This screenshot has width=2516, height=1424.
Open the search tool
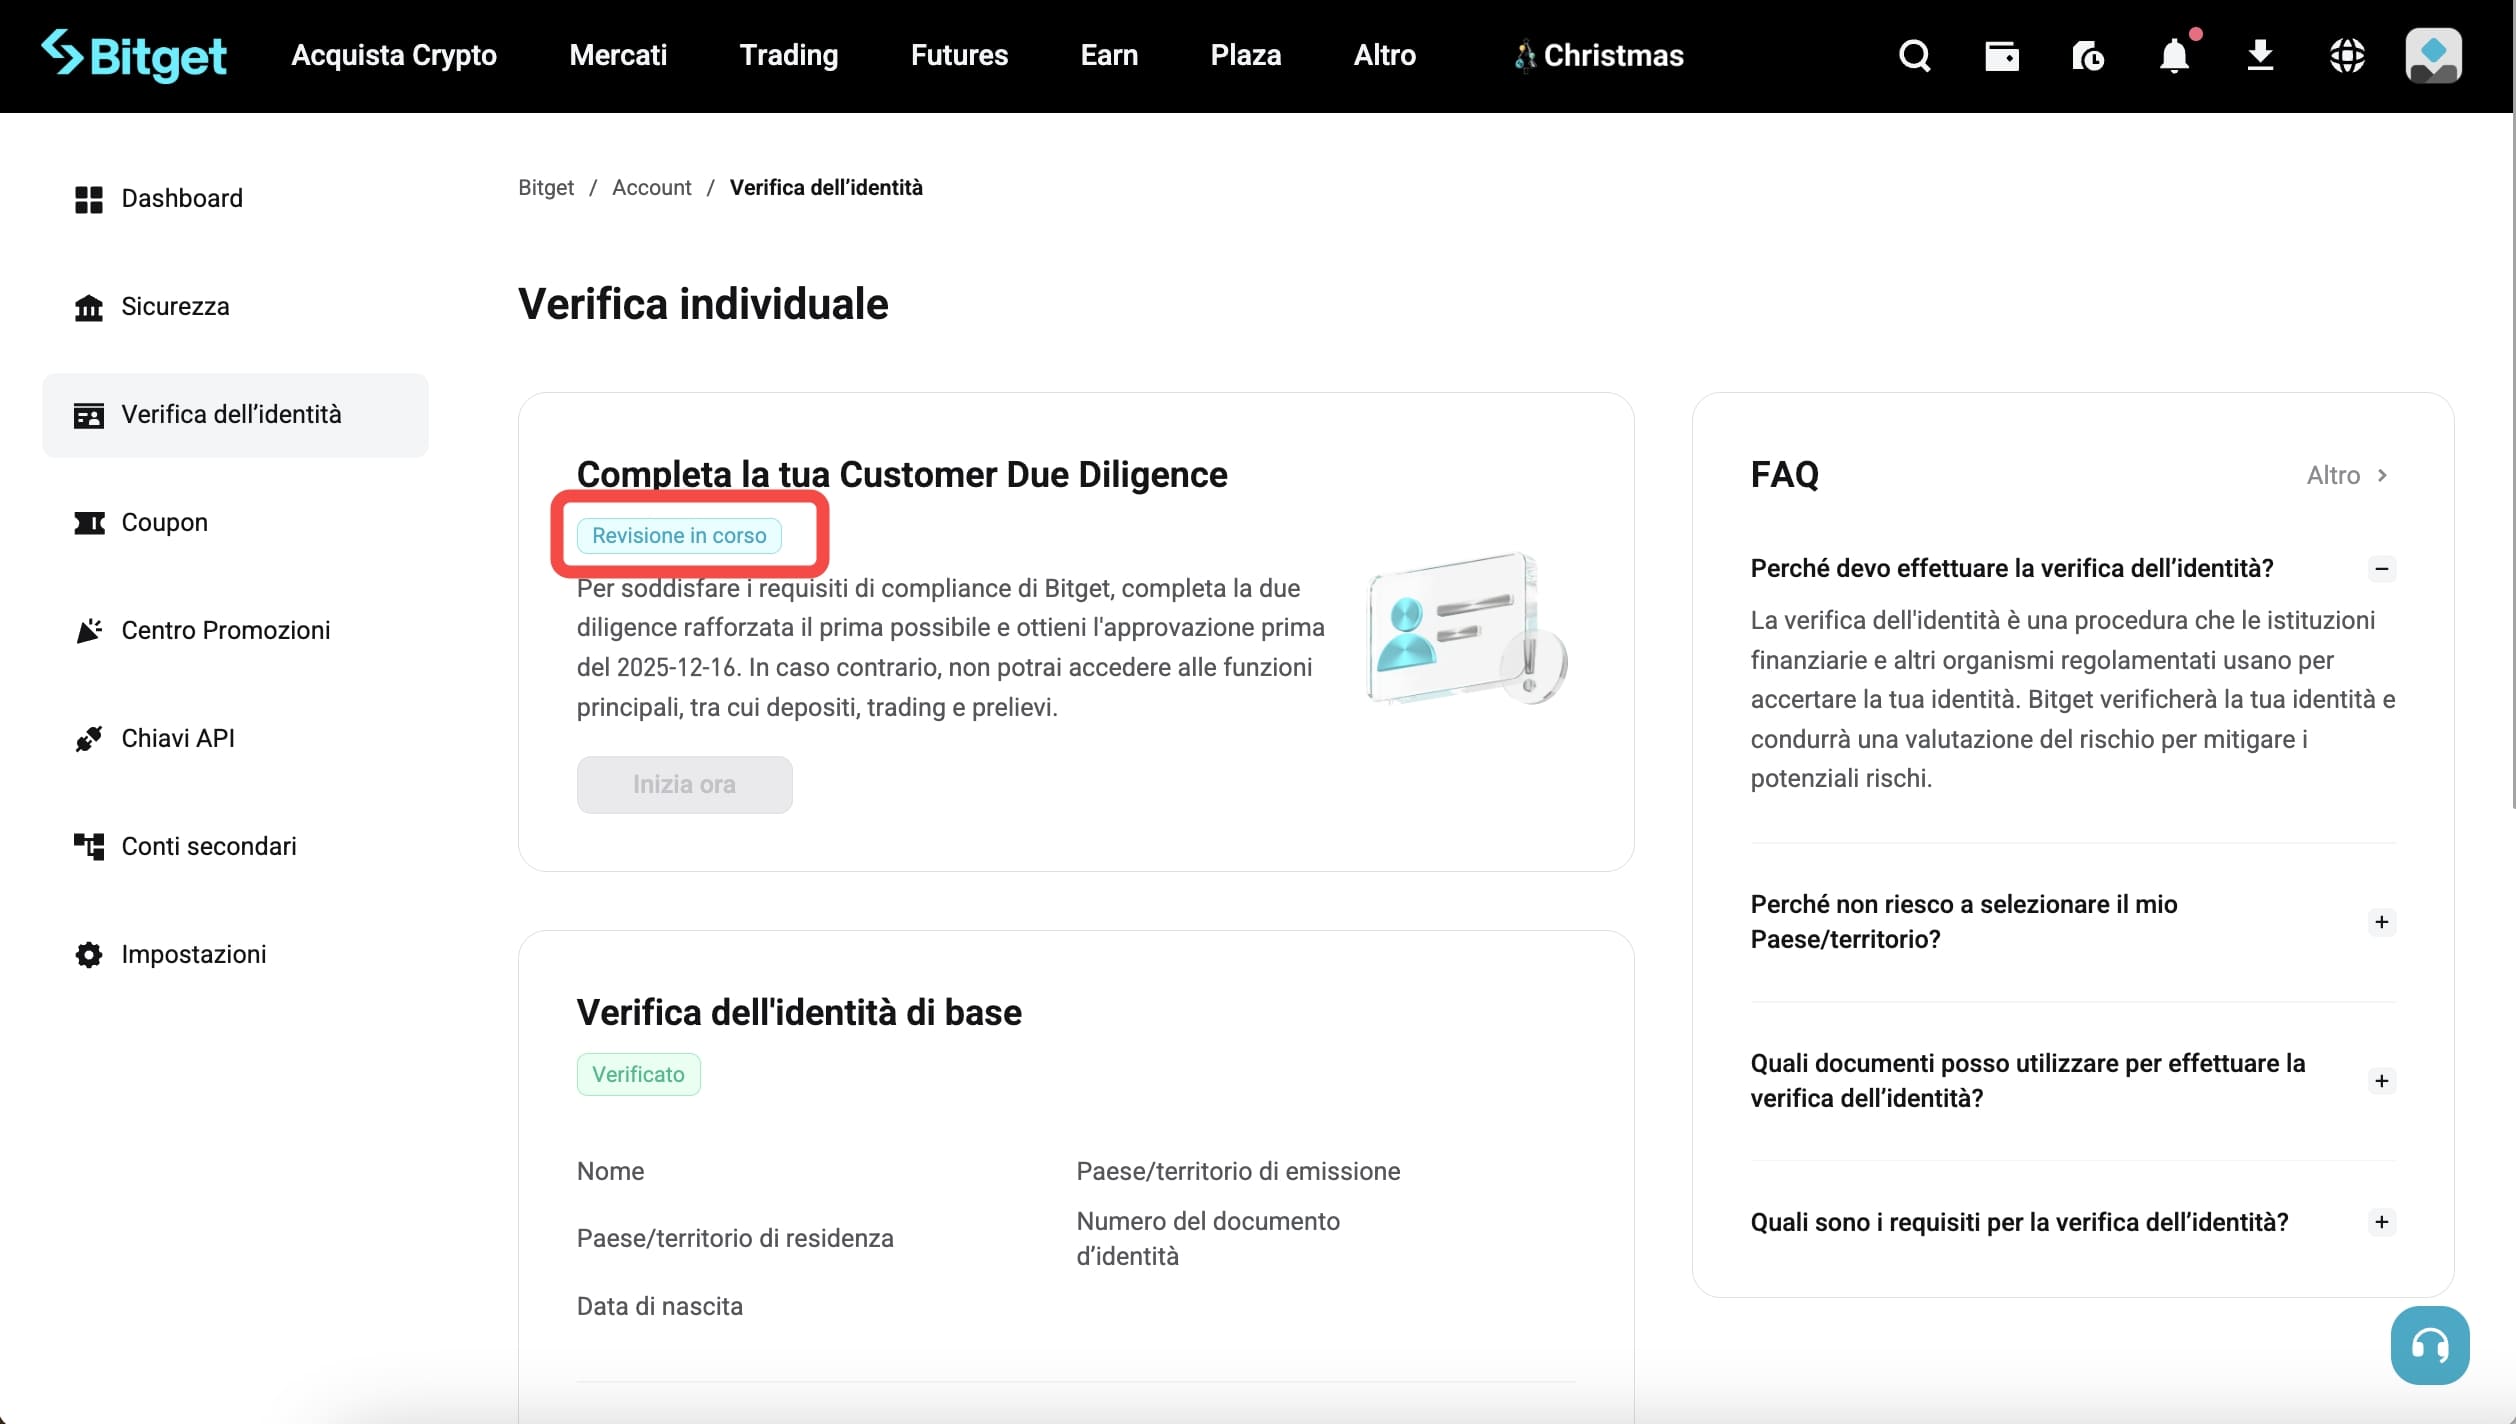click(x=1913, y=55)
